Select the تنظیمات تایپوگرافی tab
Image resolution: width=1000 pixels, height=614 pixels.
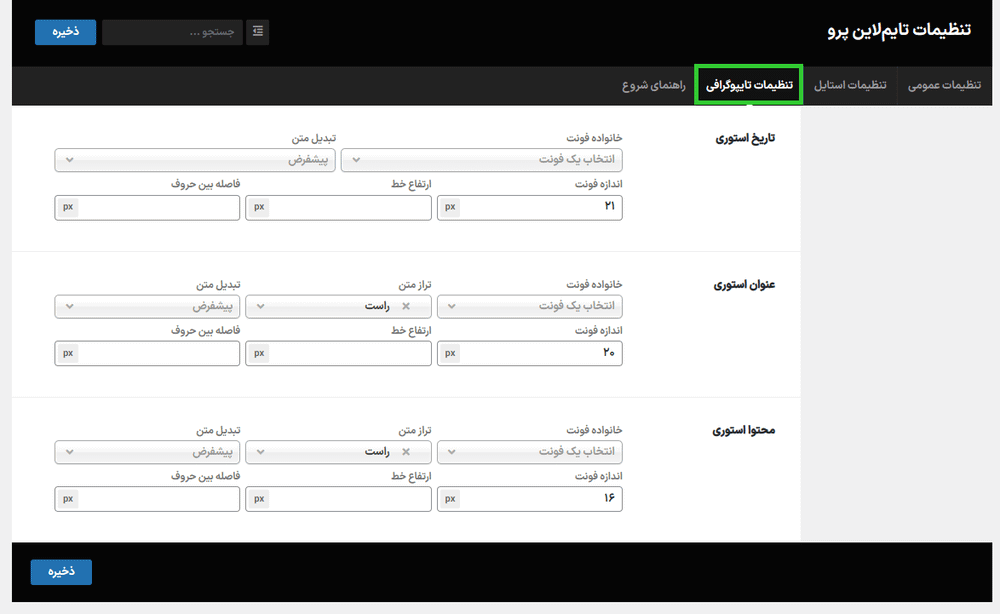[x=749, y=85]
